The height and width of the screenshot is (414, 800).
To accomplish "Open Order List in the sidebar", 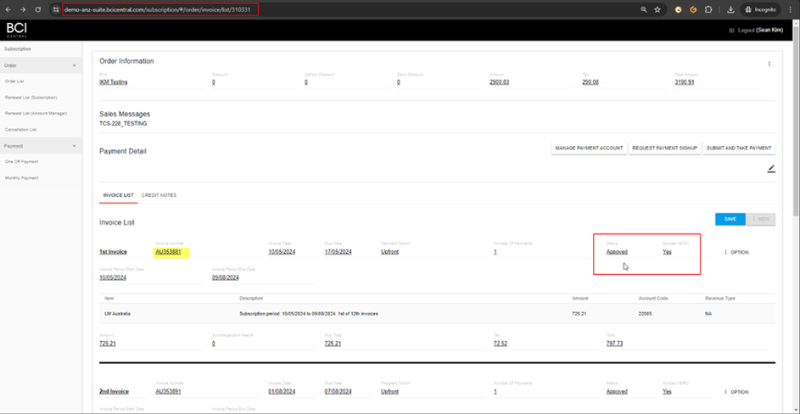I will point(15,81).
